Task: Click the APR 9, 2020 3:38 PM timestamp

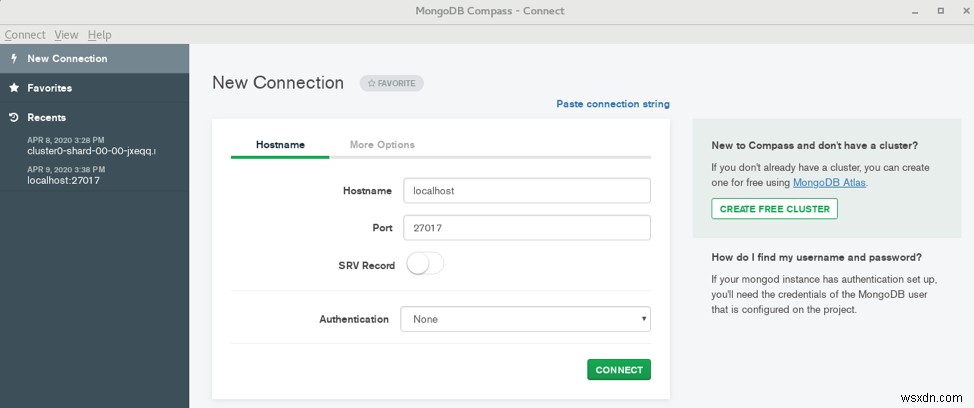Action: (x=66, y=169)
